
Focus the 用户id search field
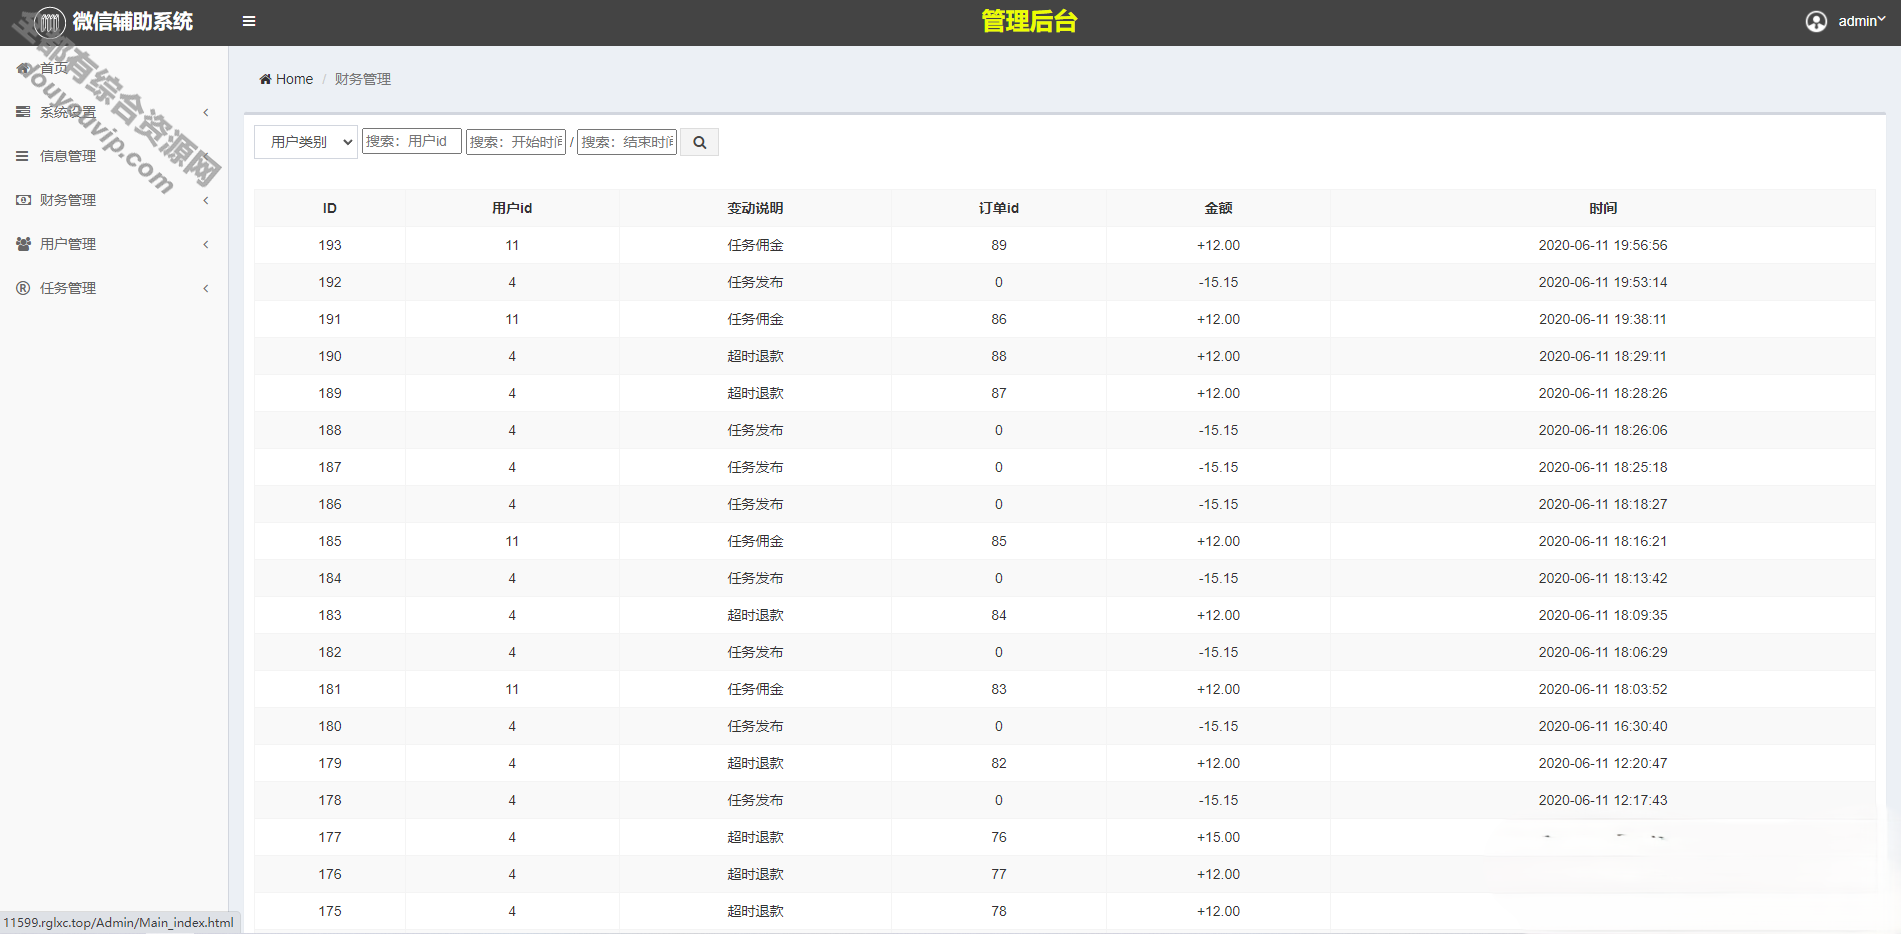[412, 141]
